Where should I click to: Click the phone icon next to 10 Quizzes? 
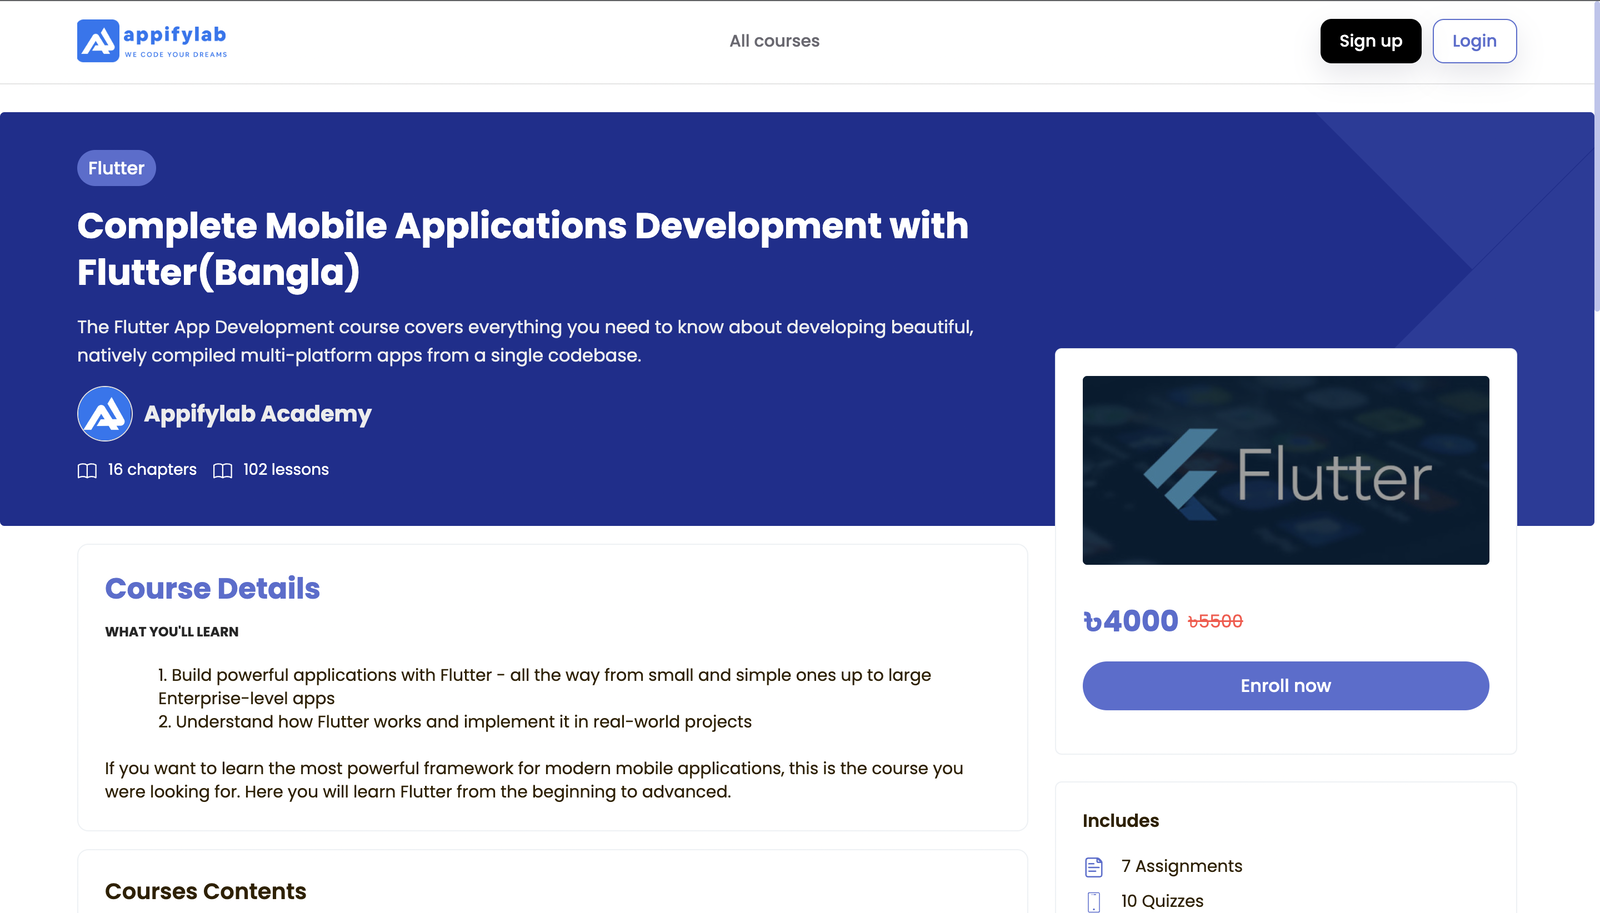point(1094,901)
